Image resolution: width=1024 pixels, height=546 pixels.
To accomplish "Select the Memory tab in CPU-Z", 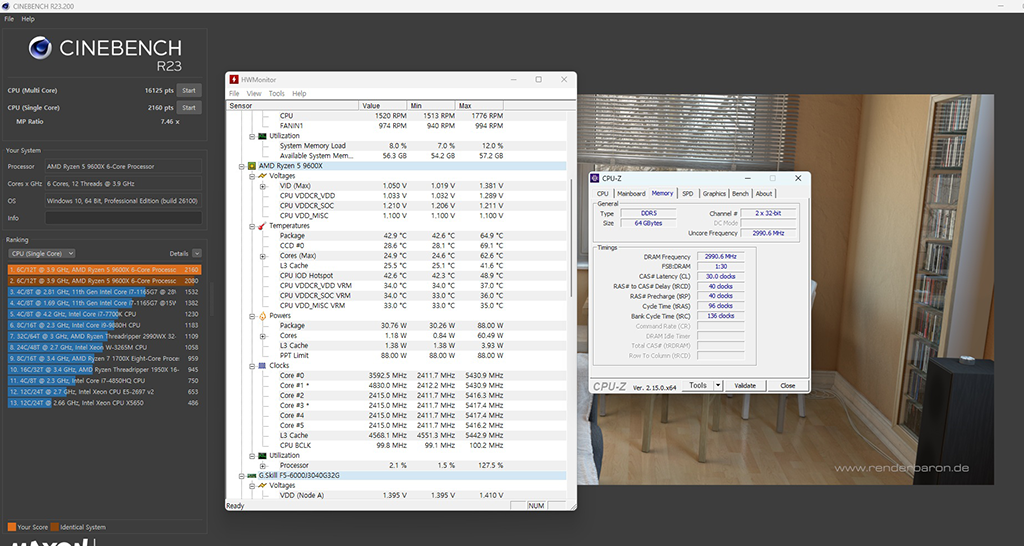I will [x=662, y=193].
